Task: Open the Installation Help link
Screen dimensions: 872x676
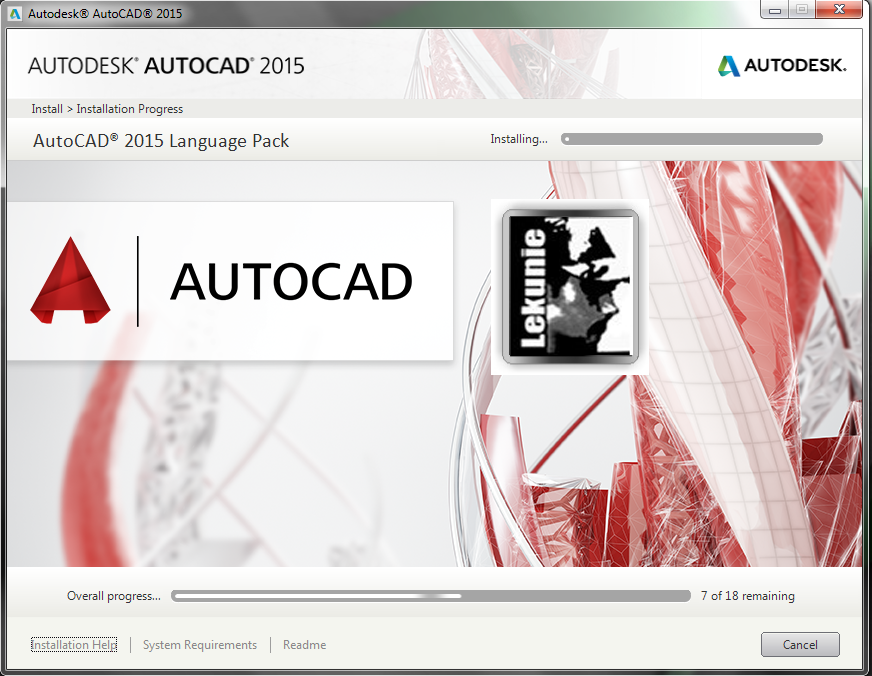Action: point(74,645)
